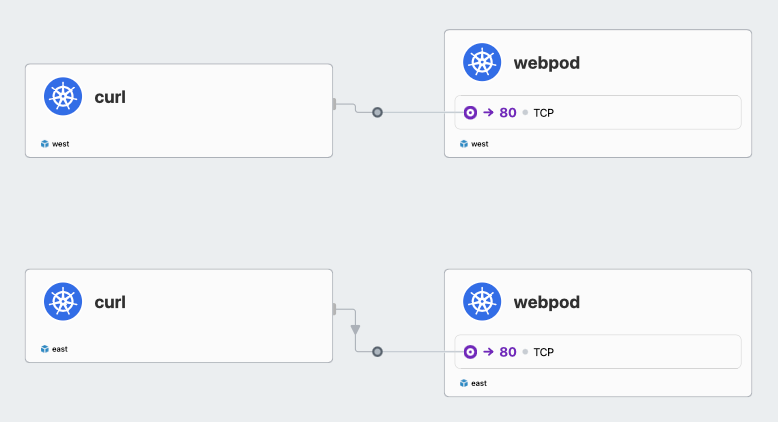Click the namespace cube icon beside east under webpod
Image resolution: width=778 pixels, height=422 pixels.
coord(463,383)
